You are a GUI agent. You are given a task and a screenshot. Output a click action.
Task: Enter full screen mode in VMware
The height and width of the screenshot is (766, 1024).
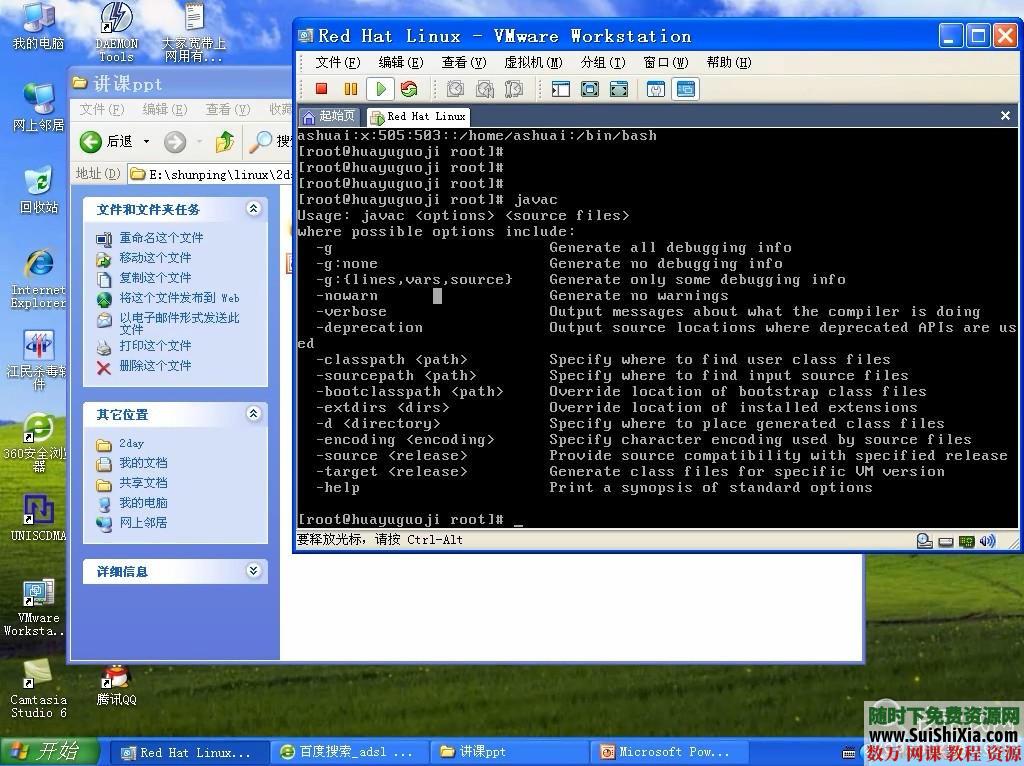589,89
